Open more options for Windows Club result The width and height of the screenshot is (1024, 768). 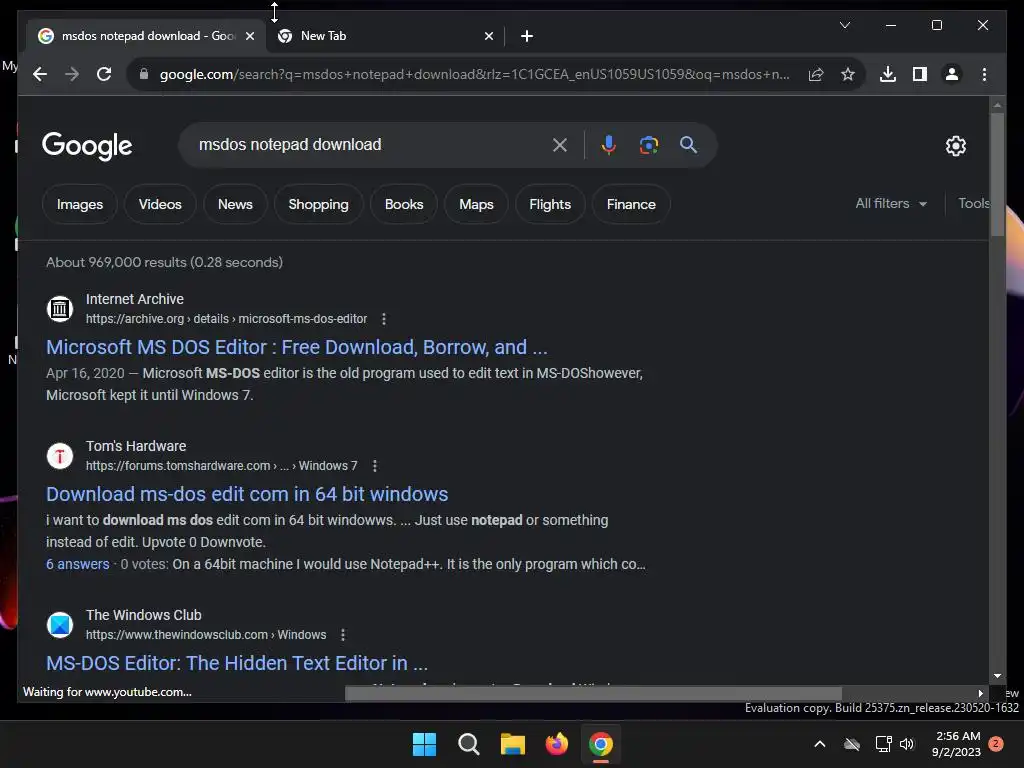(343, 635)
